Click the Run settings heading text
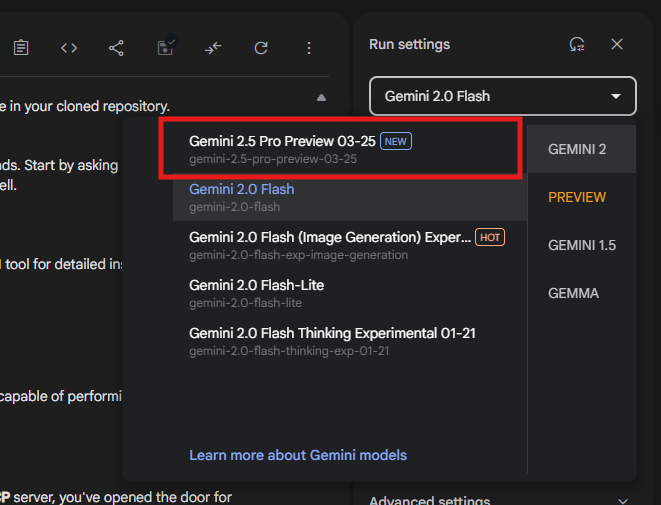 point(409,44)
